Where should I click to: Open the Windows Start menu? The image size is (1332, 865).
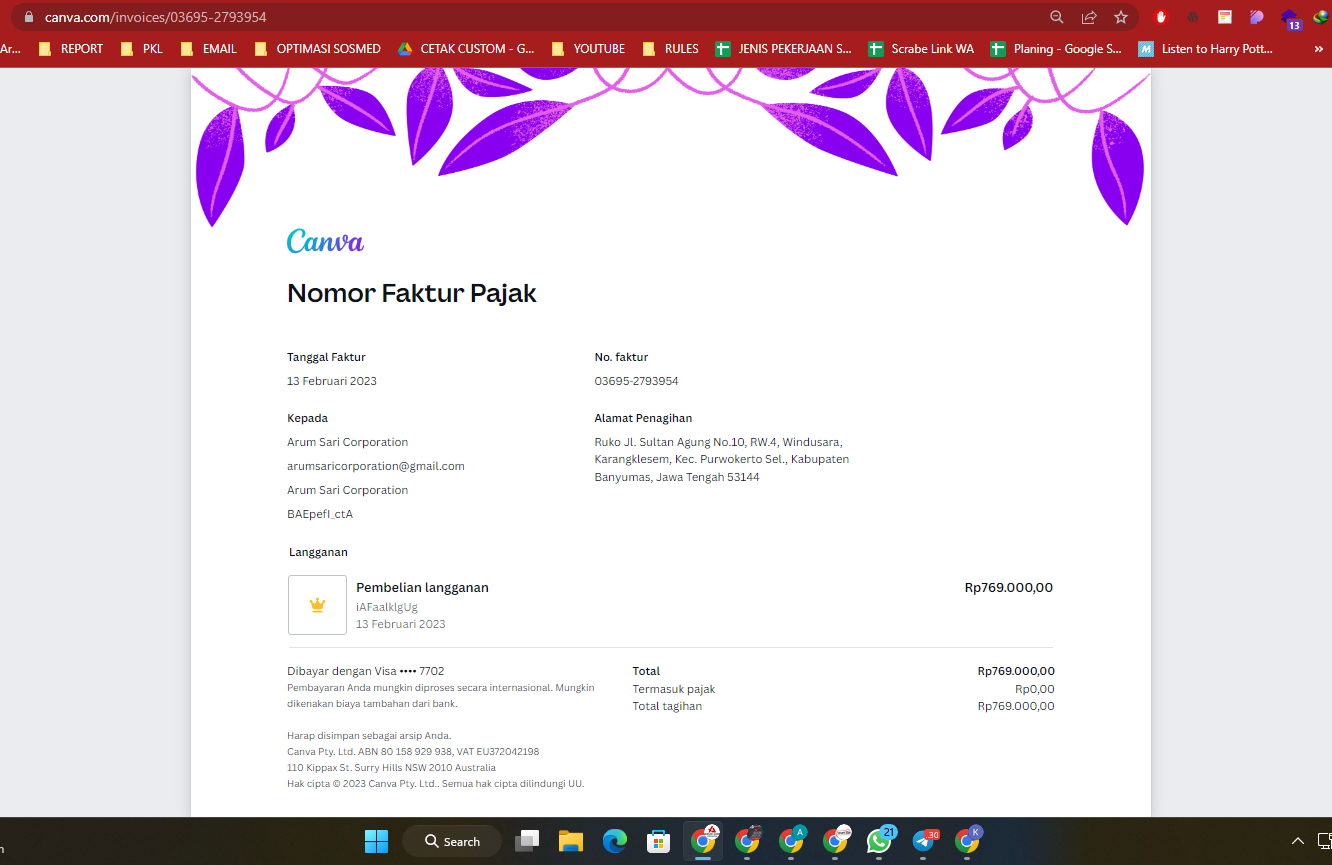coord(376,841)
